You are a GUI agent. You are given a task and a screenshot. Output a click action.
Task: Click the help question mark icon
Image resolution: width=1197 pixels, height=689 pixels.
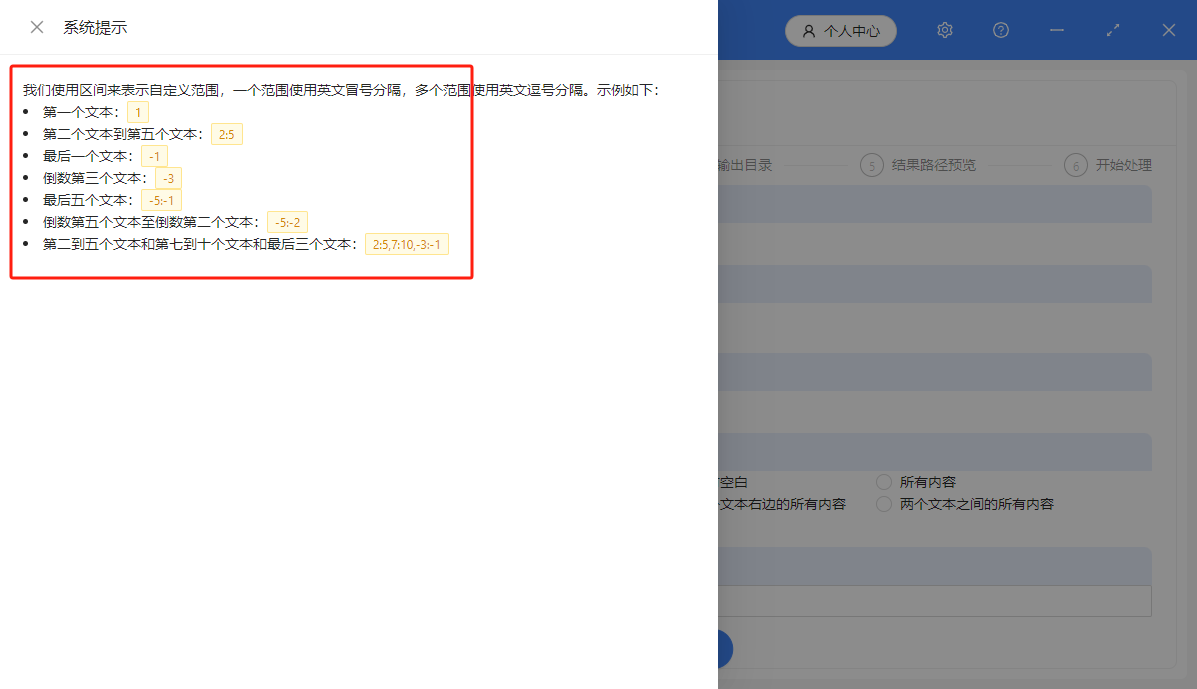tap(1000, 30)
